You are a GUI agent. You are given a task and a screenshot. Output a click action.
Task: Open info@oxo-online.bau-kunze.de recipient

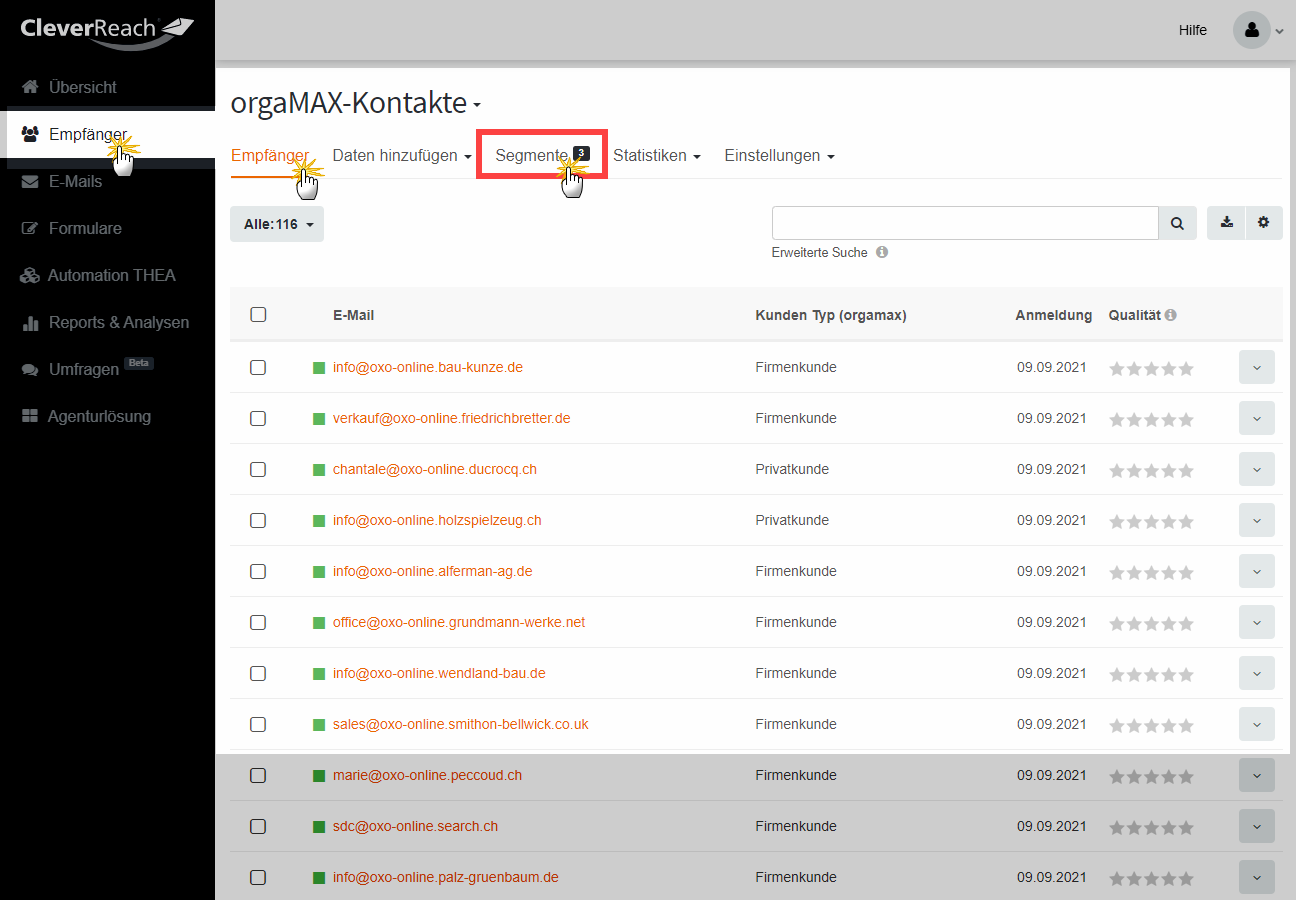coord(428,367)
